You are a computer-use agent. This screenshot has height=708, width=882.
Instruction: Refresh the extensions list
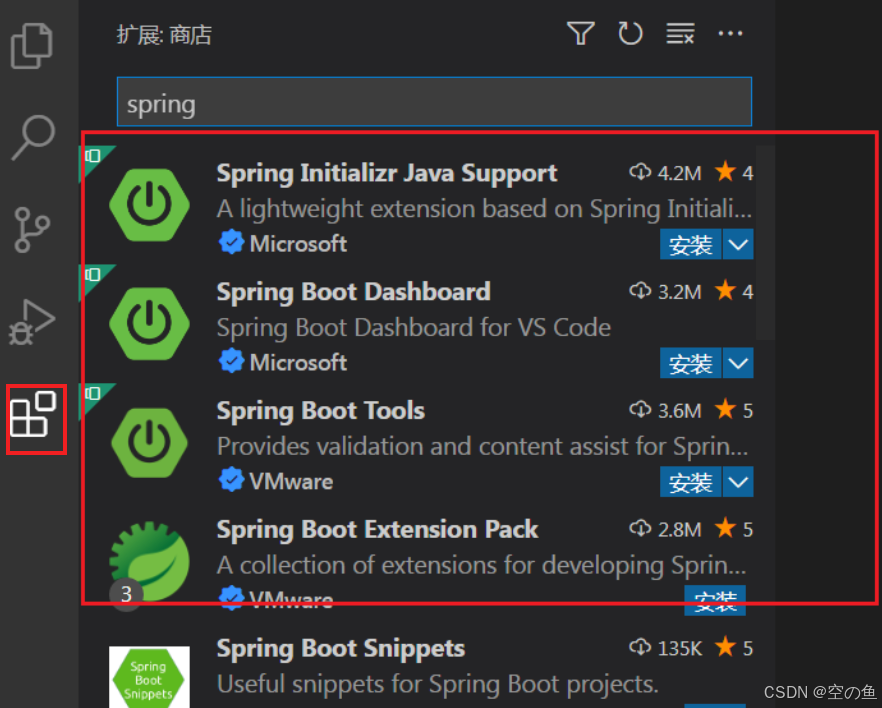630,34
